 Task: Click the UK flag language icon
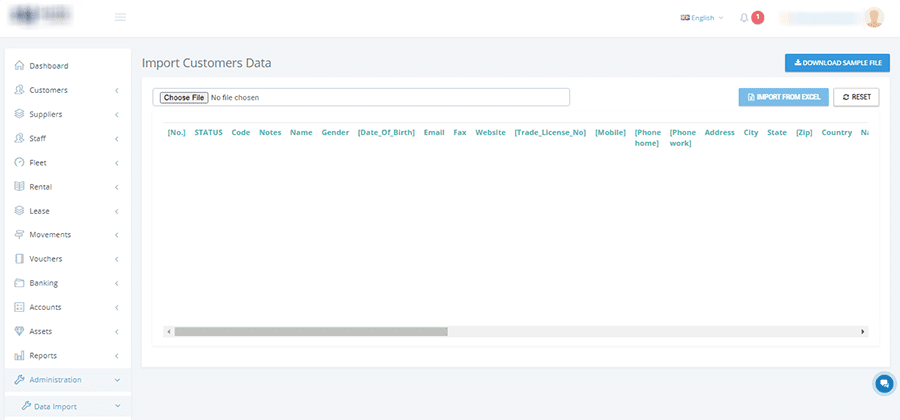click(685, 18)
